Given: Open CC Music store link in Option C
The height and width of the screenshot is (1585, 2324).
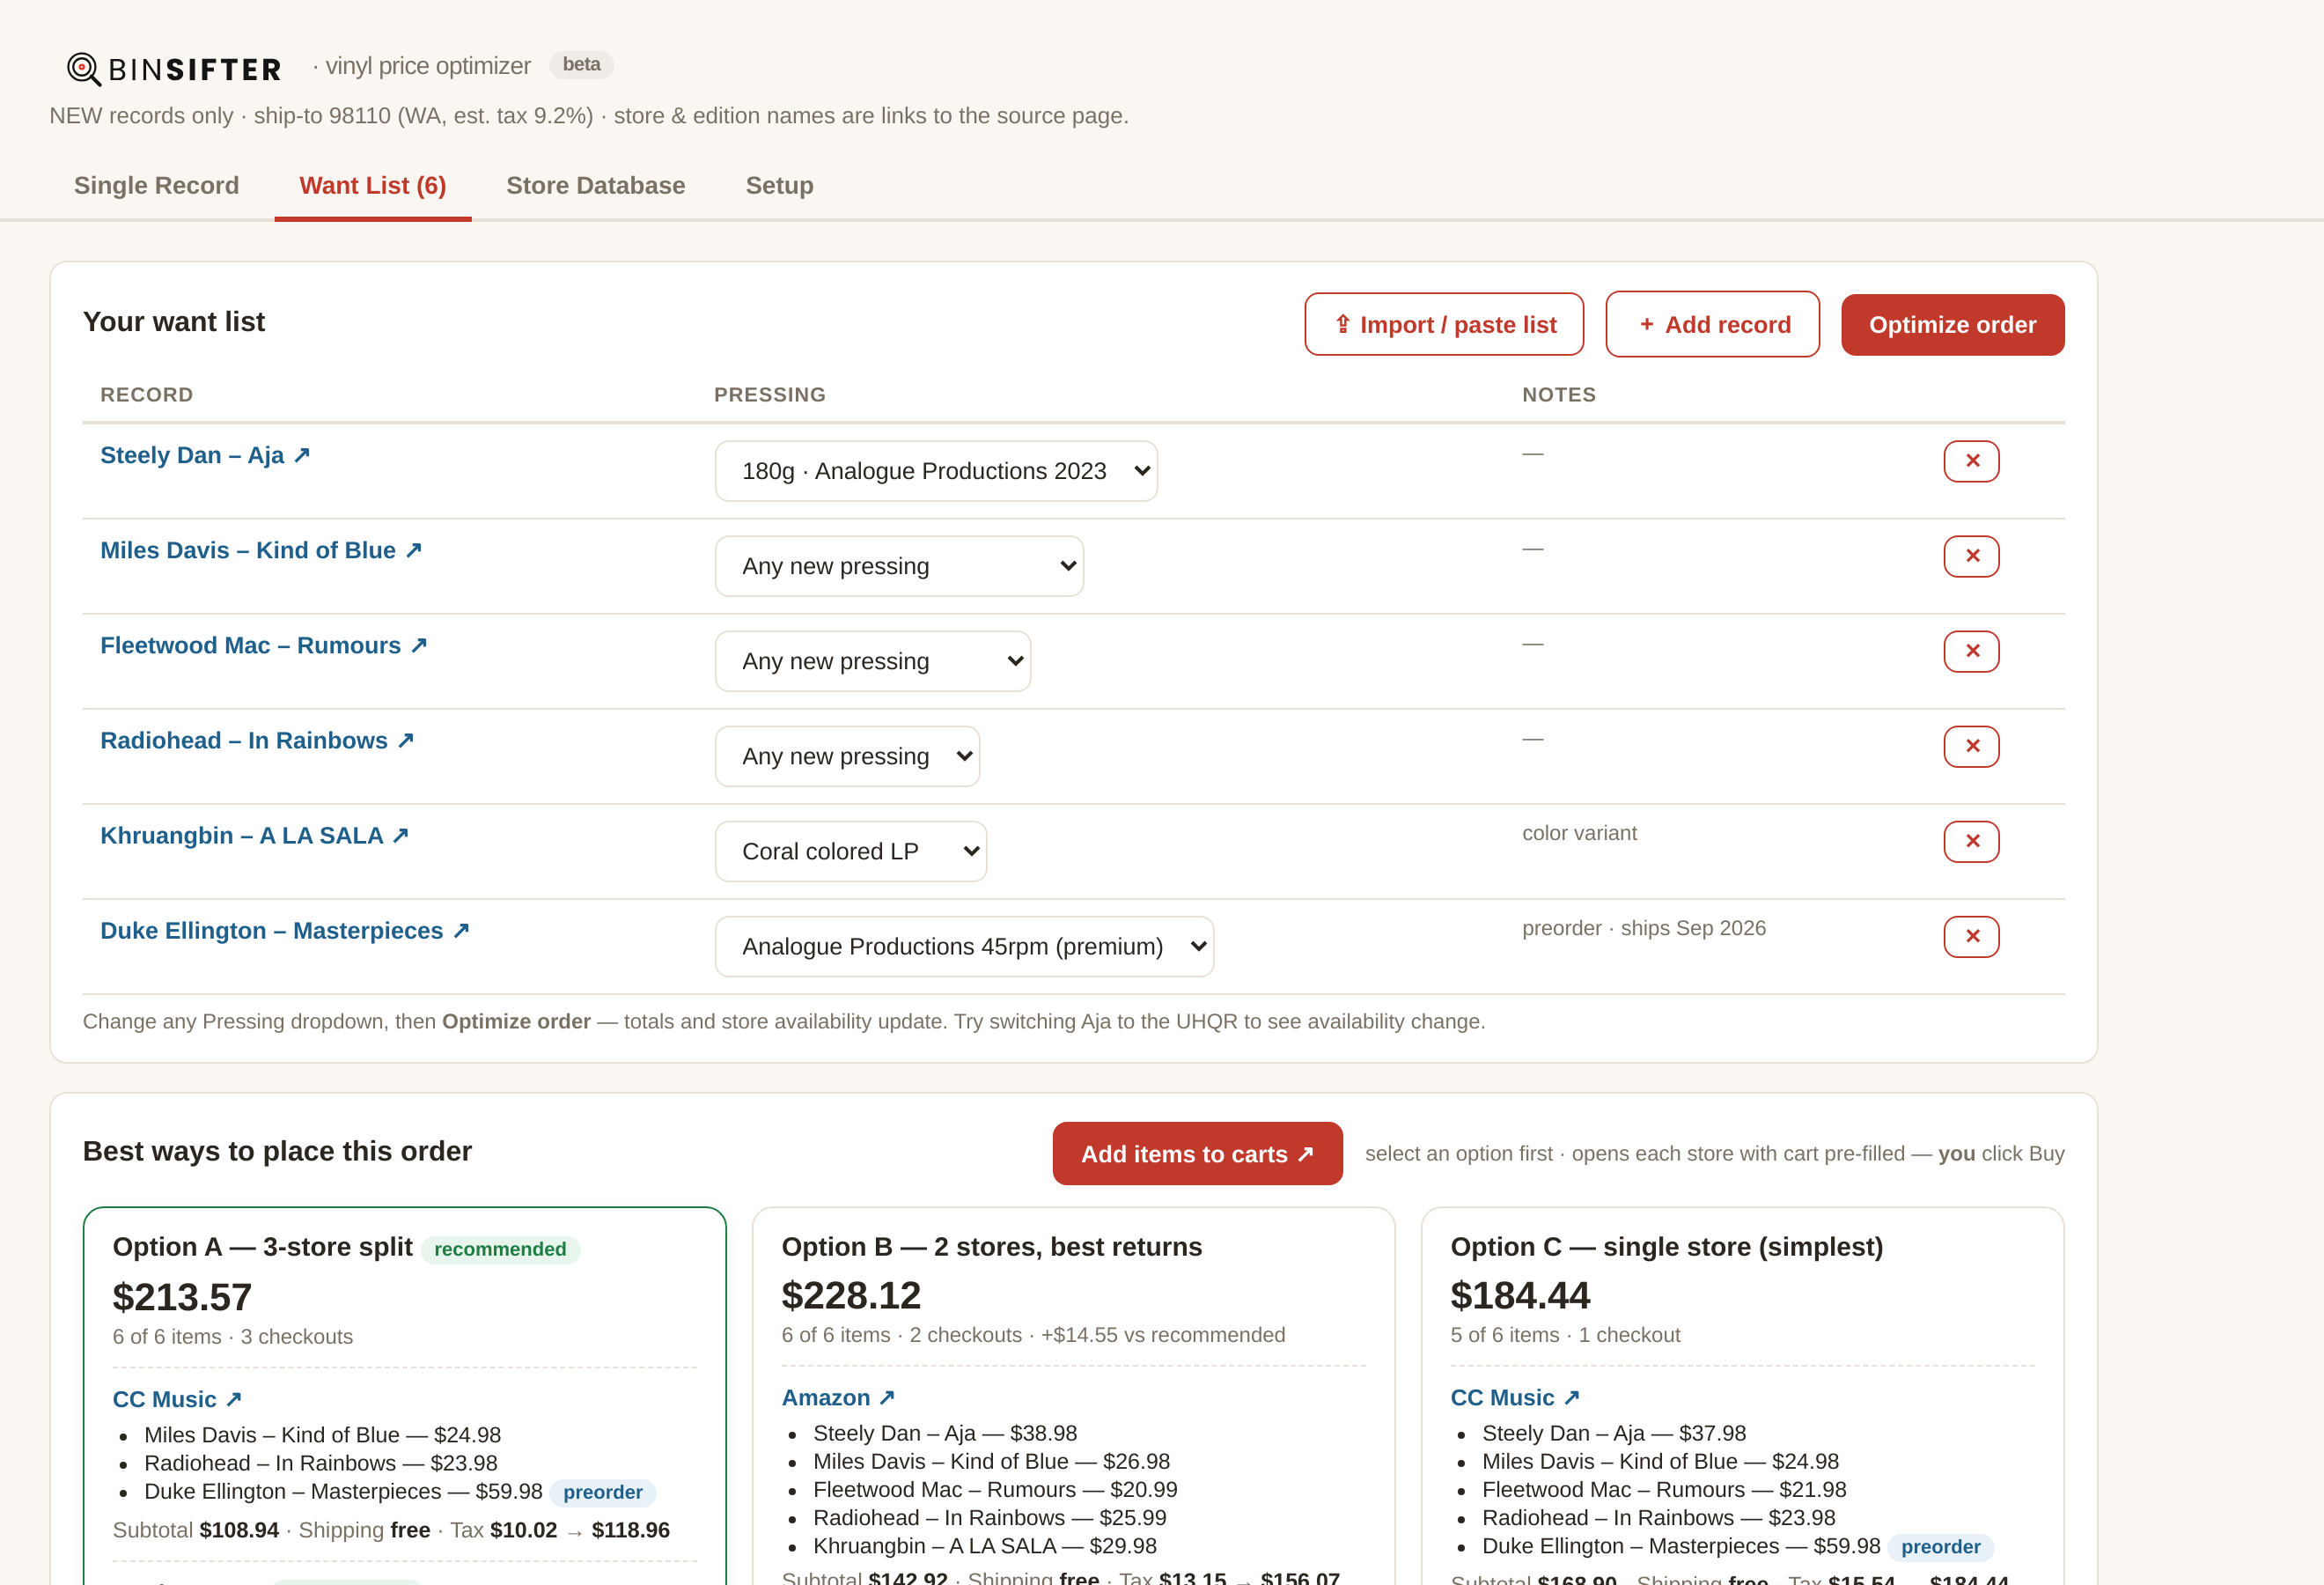Looking at the screenshot, I should coord(1515,1397).
